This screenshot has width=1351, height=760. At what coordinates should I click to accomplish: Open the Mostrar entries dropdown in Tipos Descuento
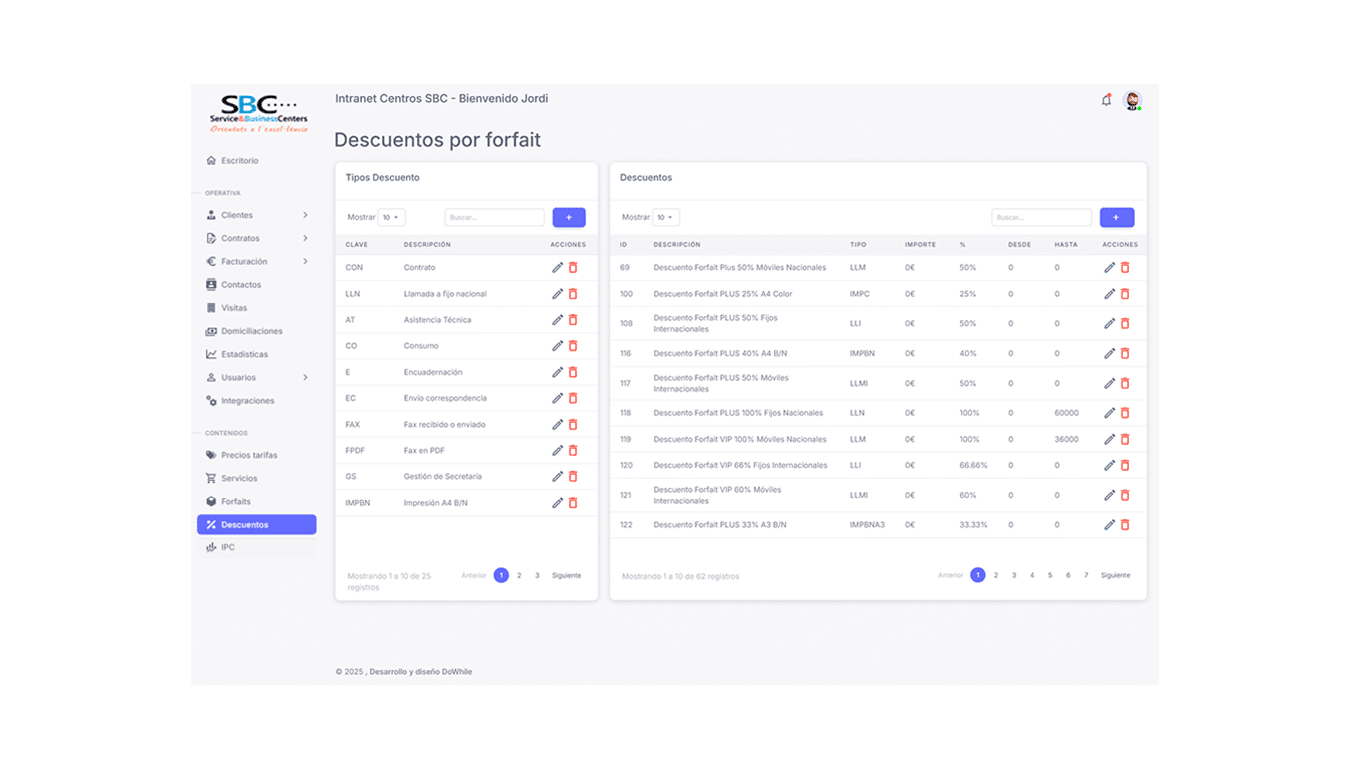[x=391, y=217]
